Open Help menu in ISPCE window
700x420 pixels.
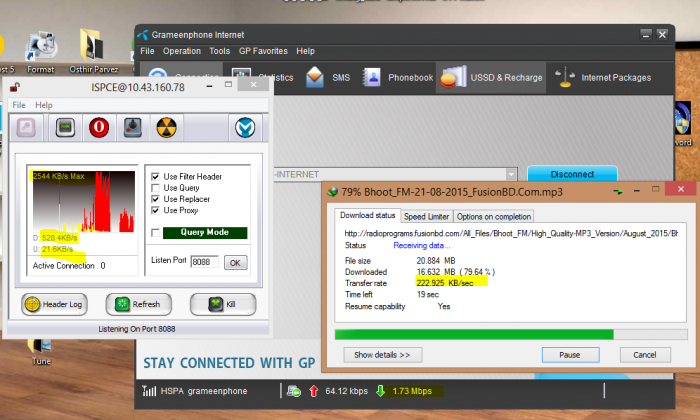point(44,105)
